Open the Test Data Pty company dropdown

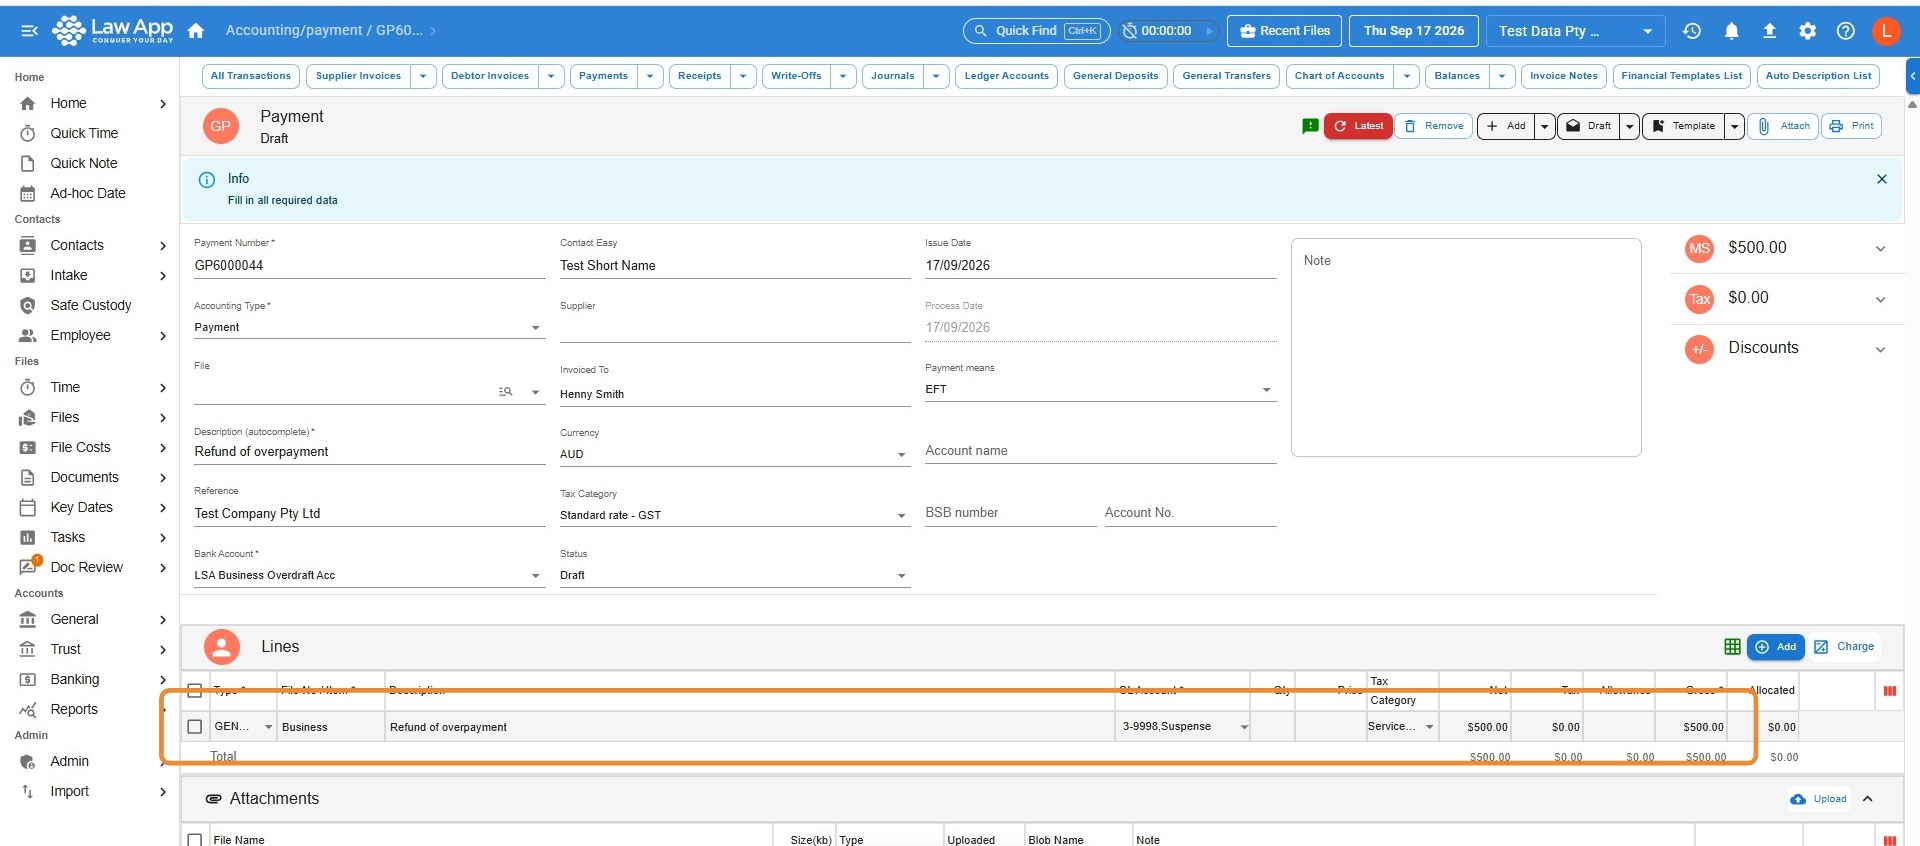coord(1575,31)
